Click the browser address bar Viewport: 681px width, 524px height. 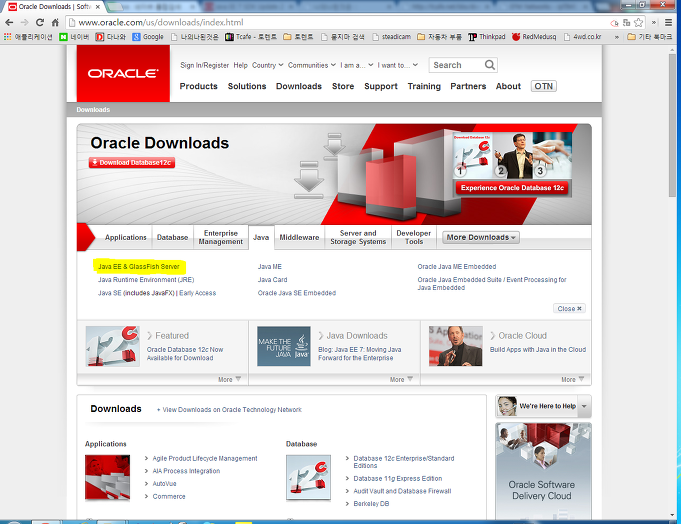click(x=339, y=23)
